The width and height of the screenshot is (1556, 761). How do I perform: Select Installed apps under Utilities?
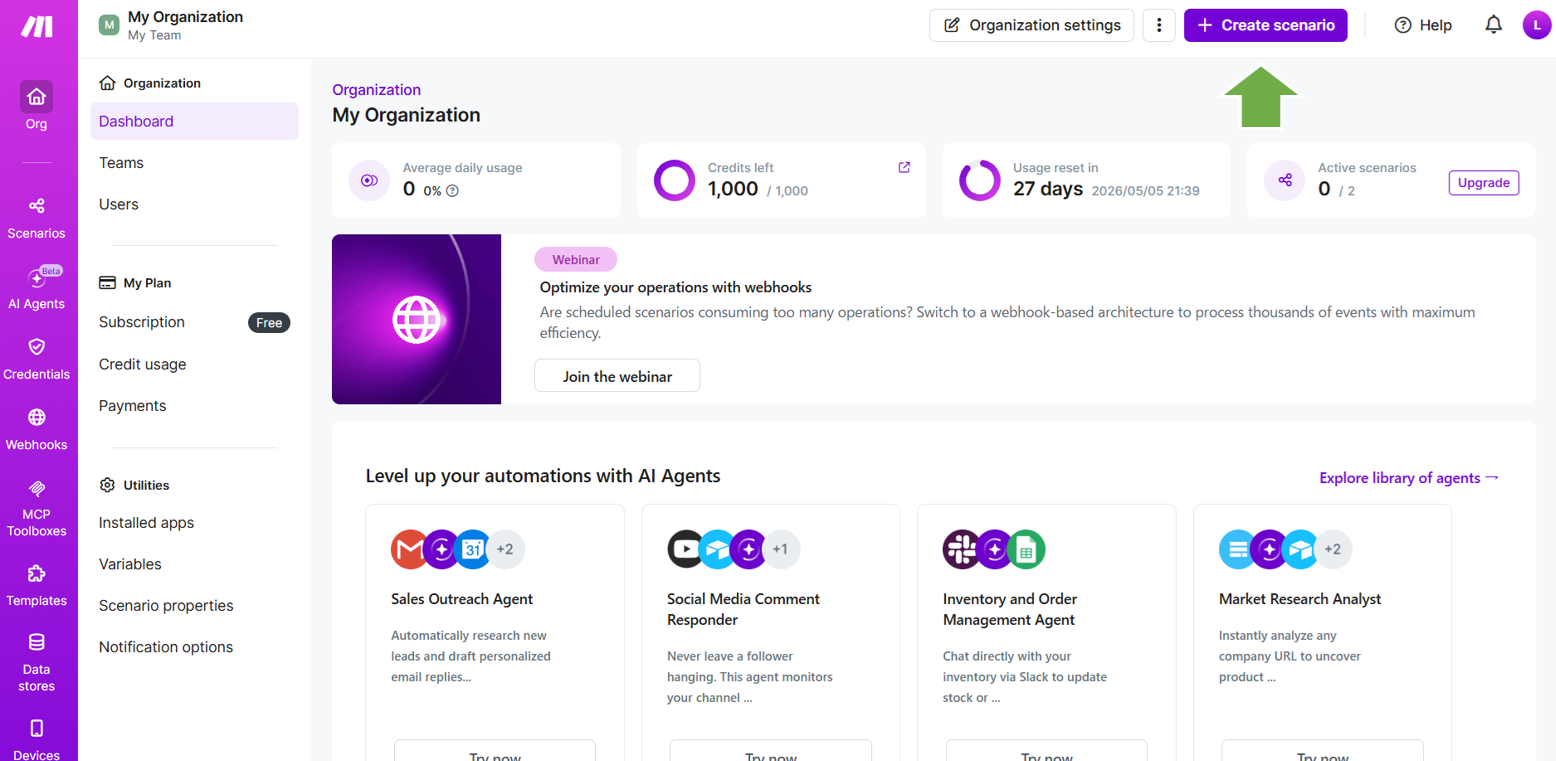(146, 523)
